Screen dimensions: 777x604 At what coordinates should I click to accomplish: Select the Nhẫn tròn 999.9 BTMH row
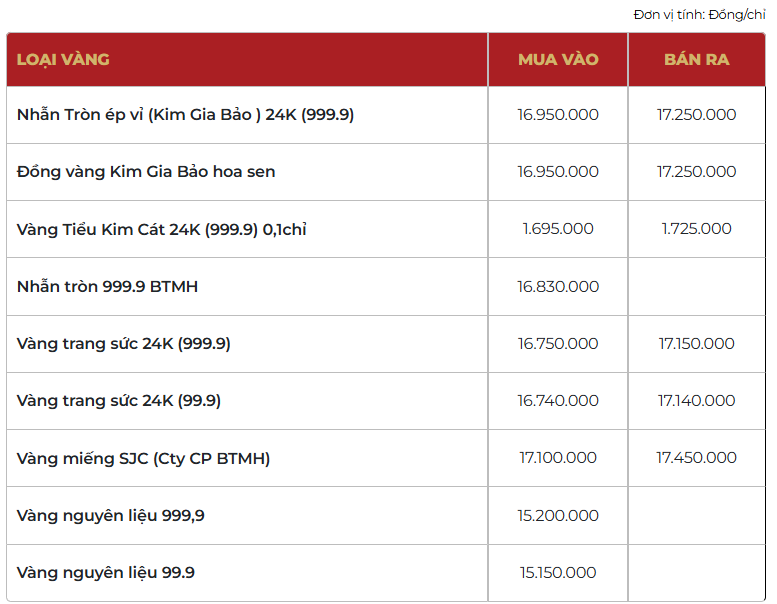(x=107, y=287)
